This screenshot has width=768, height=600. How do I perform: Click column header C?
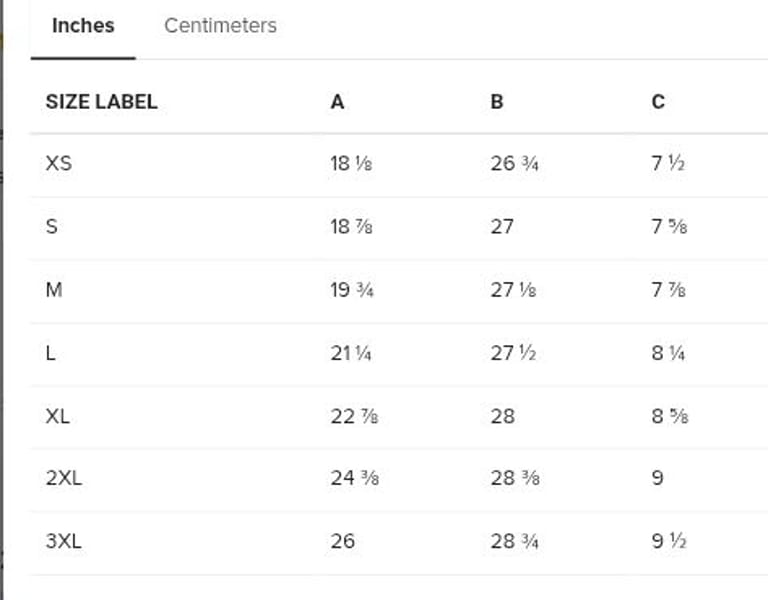coord(658,102)
